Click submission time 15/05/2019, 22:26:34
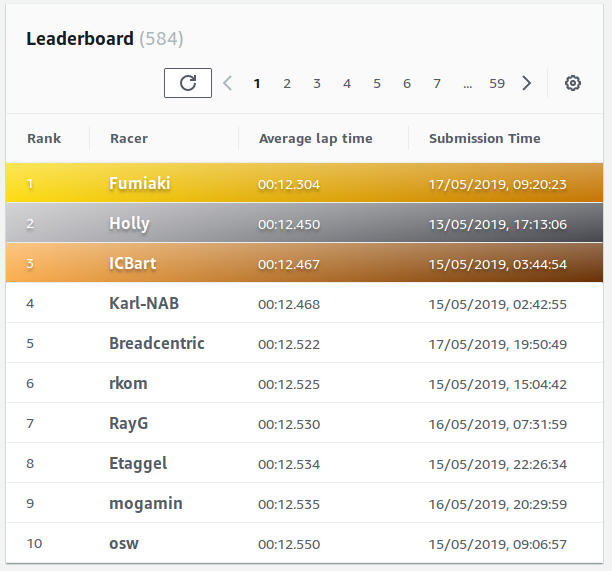This screenshot has width=612, height=571. tap(498, 464)
